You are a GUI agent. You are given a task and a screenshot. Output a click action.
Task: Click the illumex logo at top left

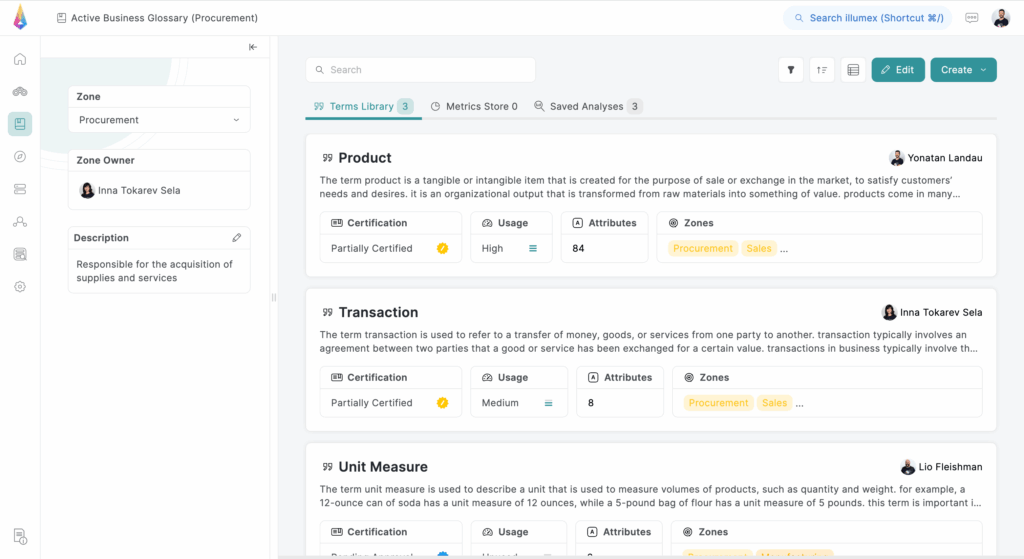pyautogui.click(x=20, y=18)
